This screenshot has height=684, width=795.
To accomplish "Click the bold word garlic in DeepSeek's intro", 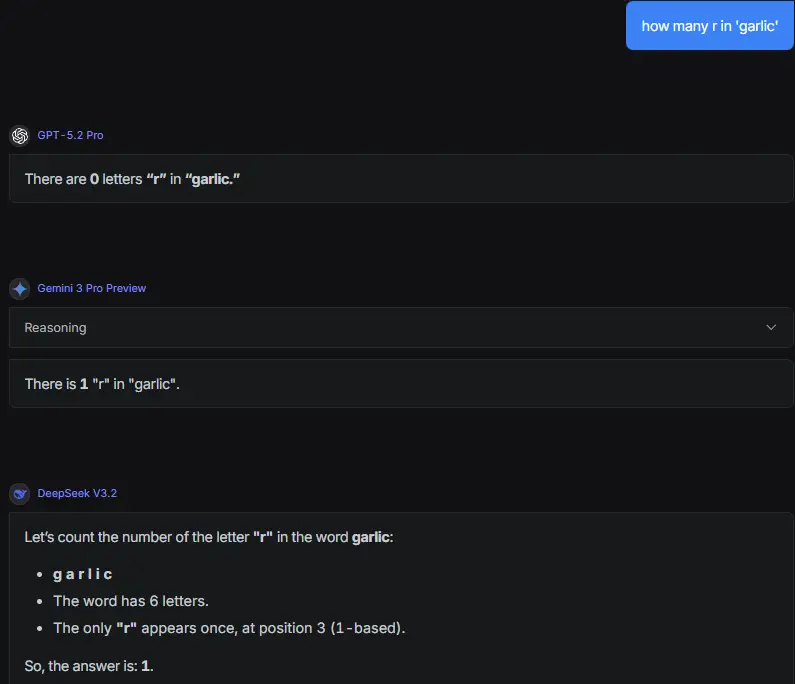I will click(372, 537).
